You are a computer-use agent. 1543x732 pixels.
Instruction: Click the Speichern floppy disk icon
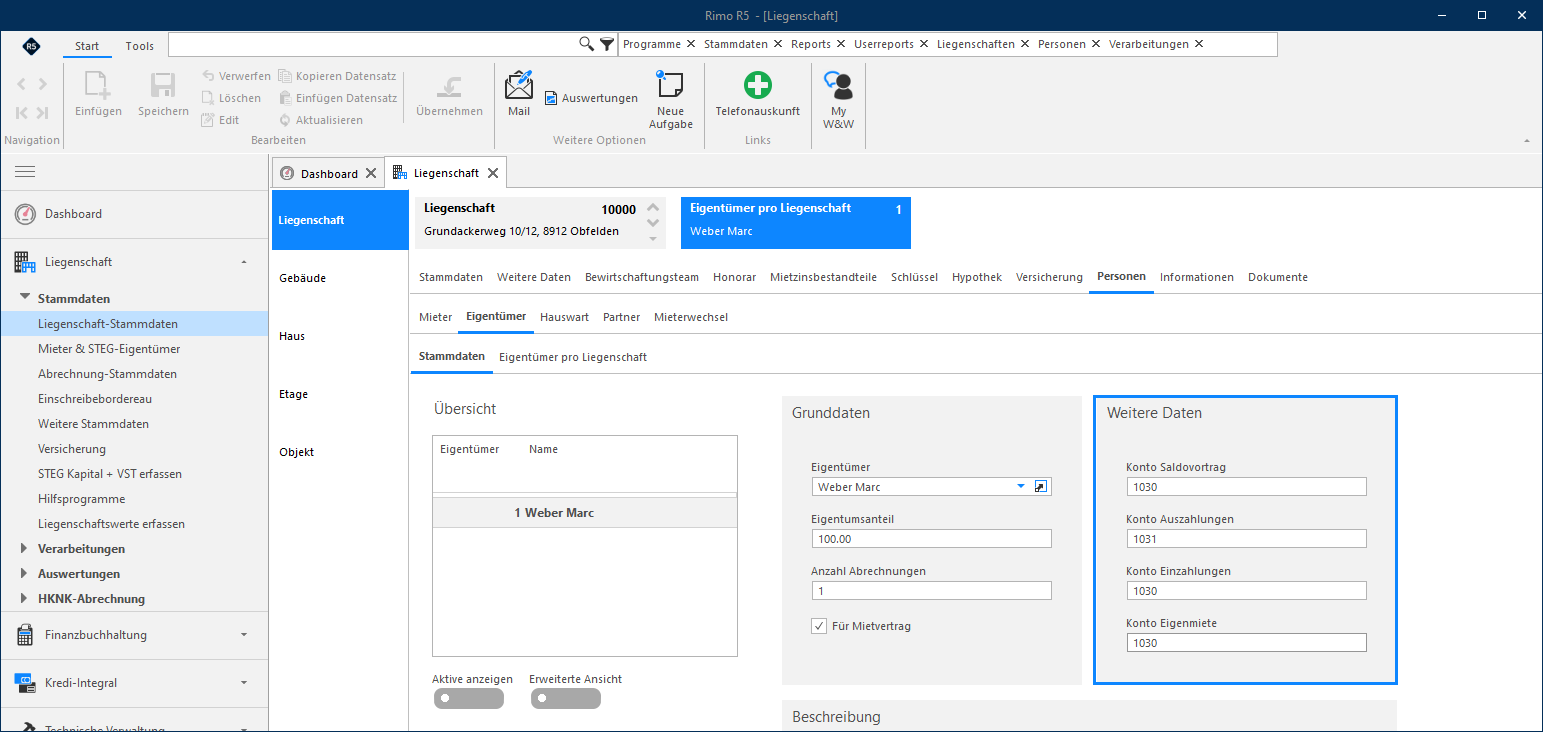(163, 86)
